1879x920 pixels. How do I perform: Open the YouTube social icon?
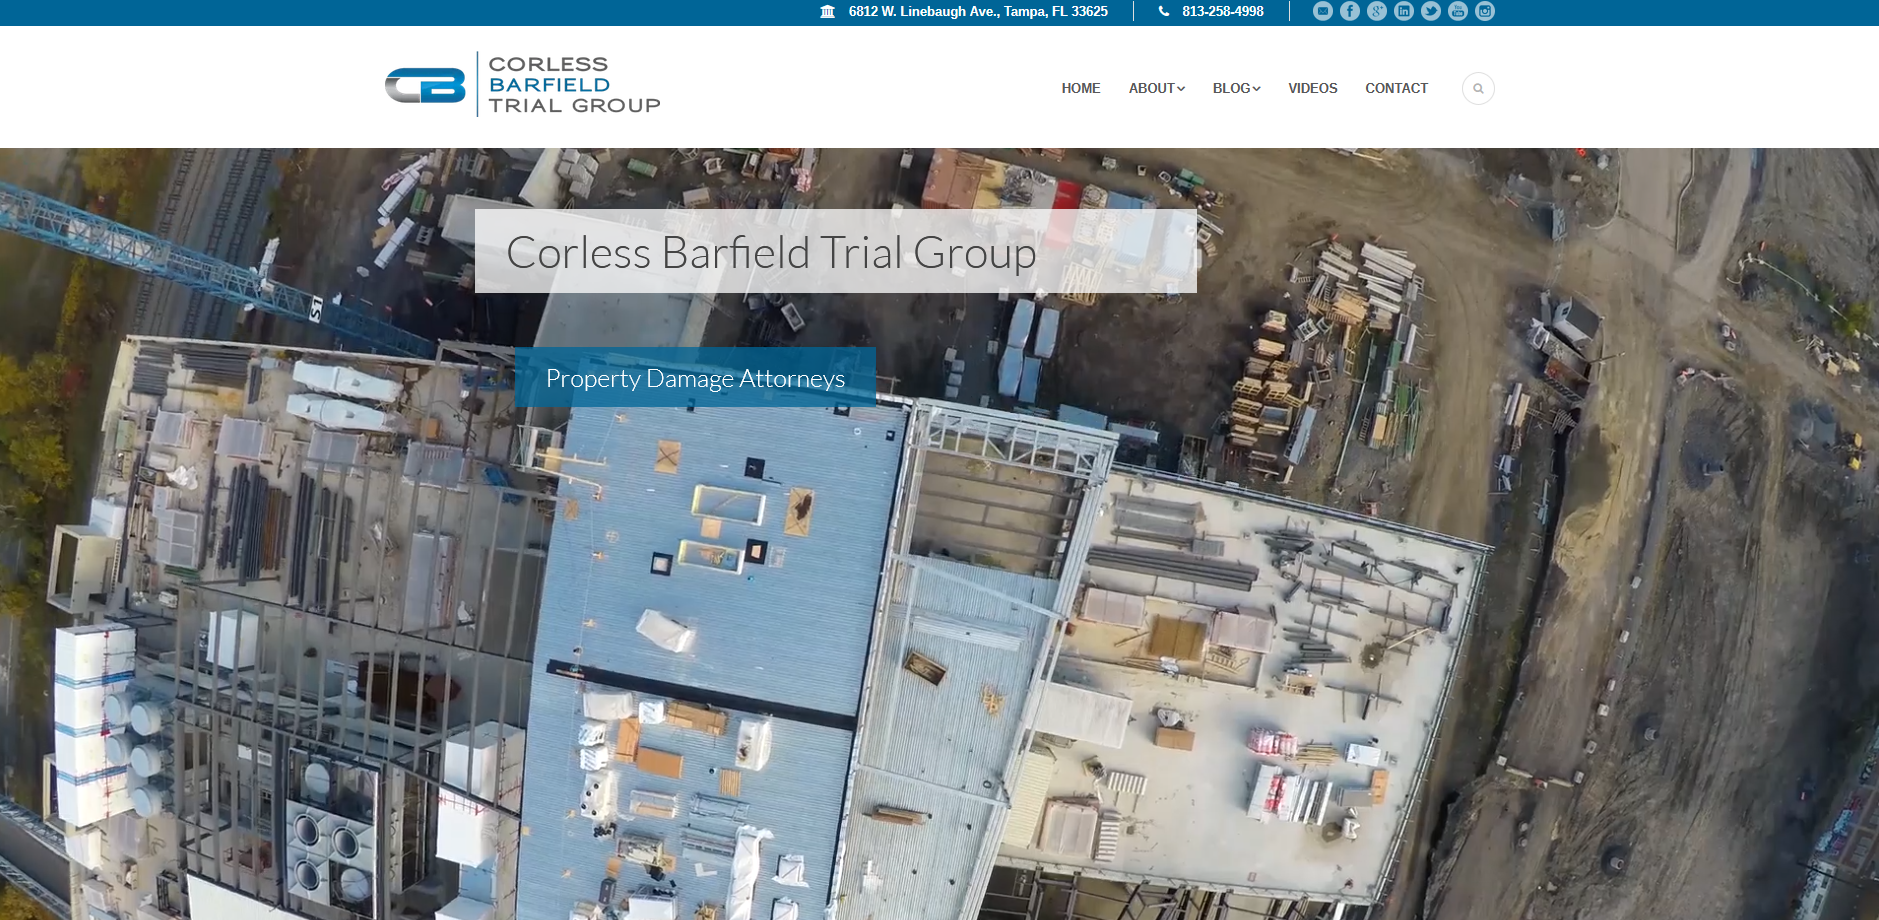tap(1458, 11)
